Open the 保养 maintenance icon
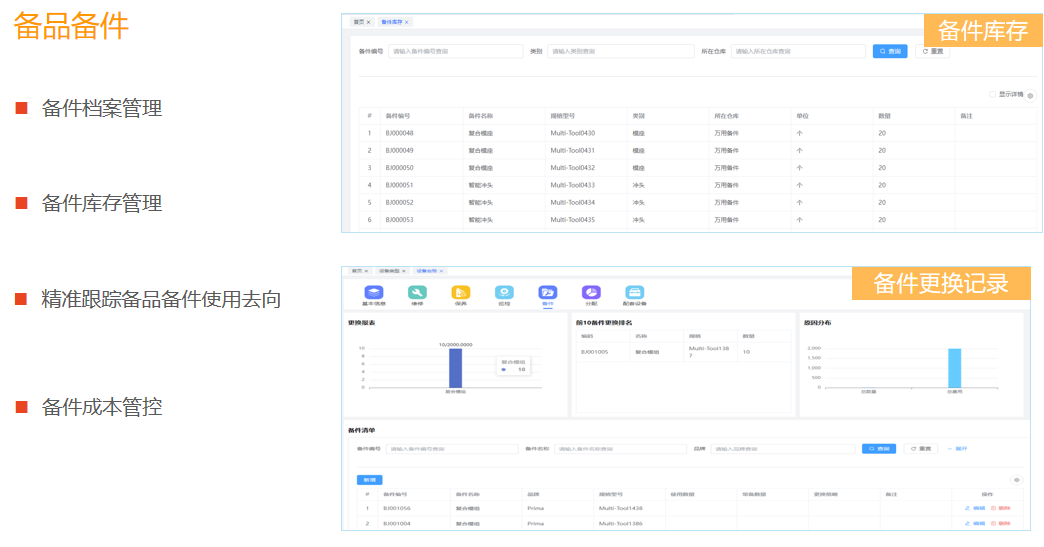 [x=461, y=292]
